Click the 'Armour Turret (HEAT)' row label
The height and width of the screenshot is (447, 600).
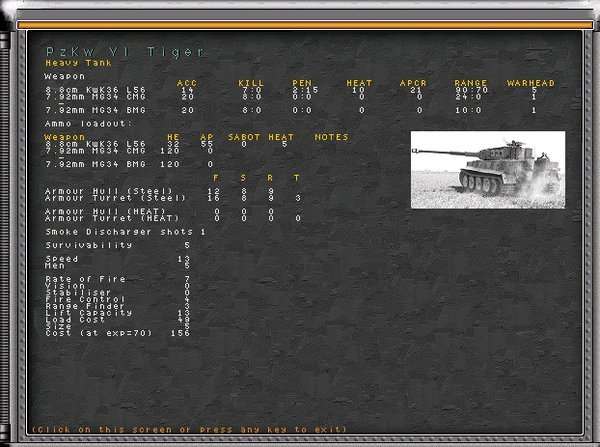click(x=99, y=218)
